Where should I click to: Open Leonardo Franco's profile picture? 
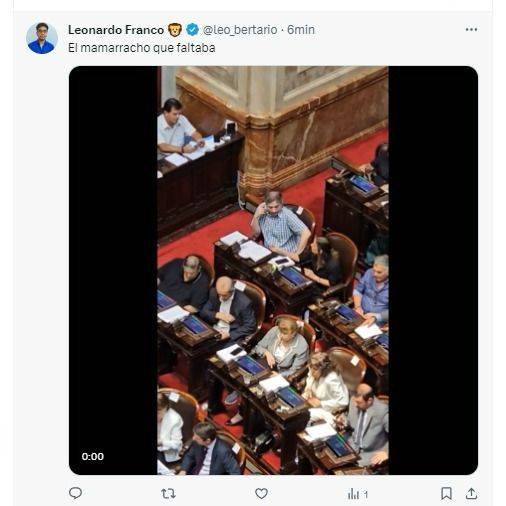pos(42,38)
